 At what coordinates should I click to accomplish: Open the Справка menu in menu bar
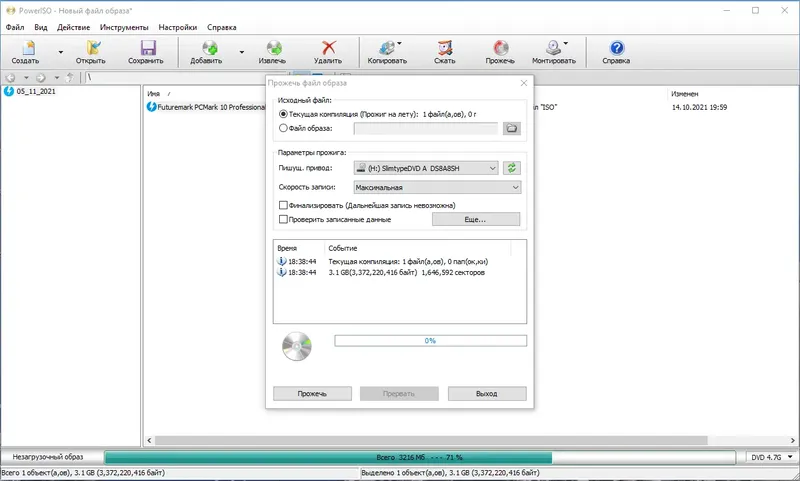221,27
